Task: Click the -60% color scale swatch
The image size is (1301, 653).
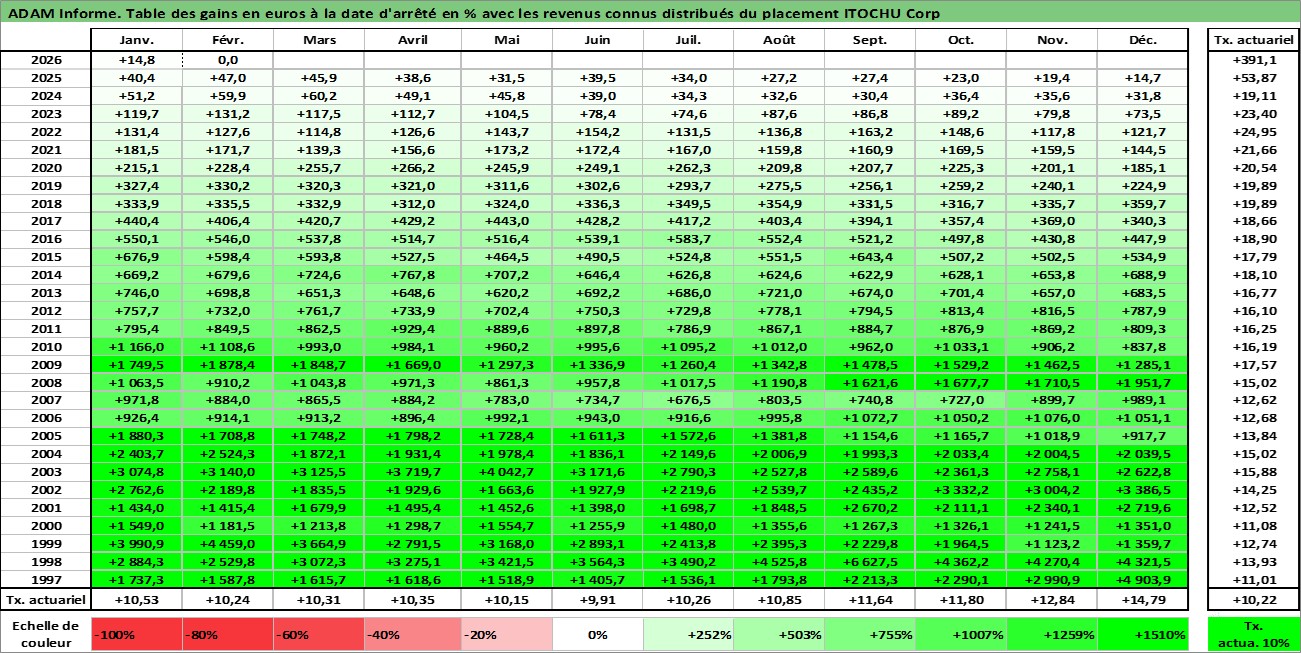Action: [x=318, y=634]
